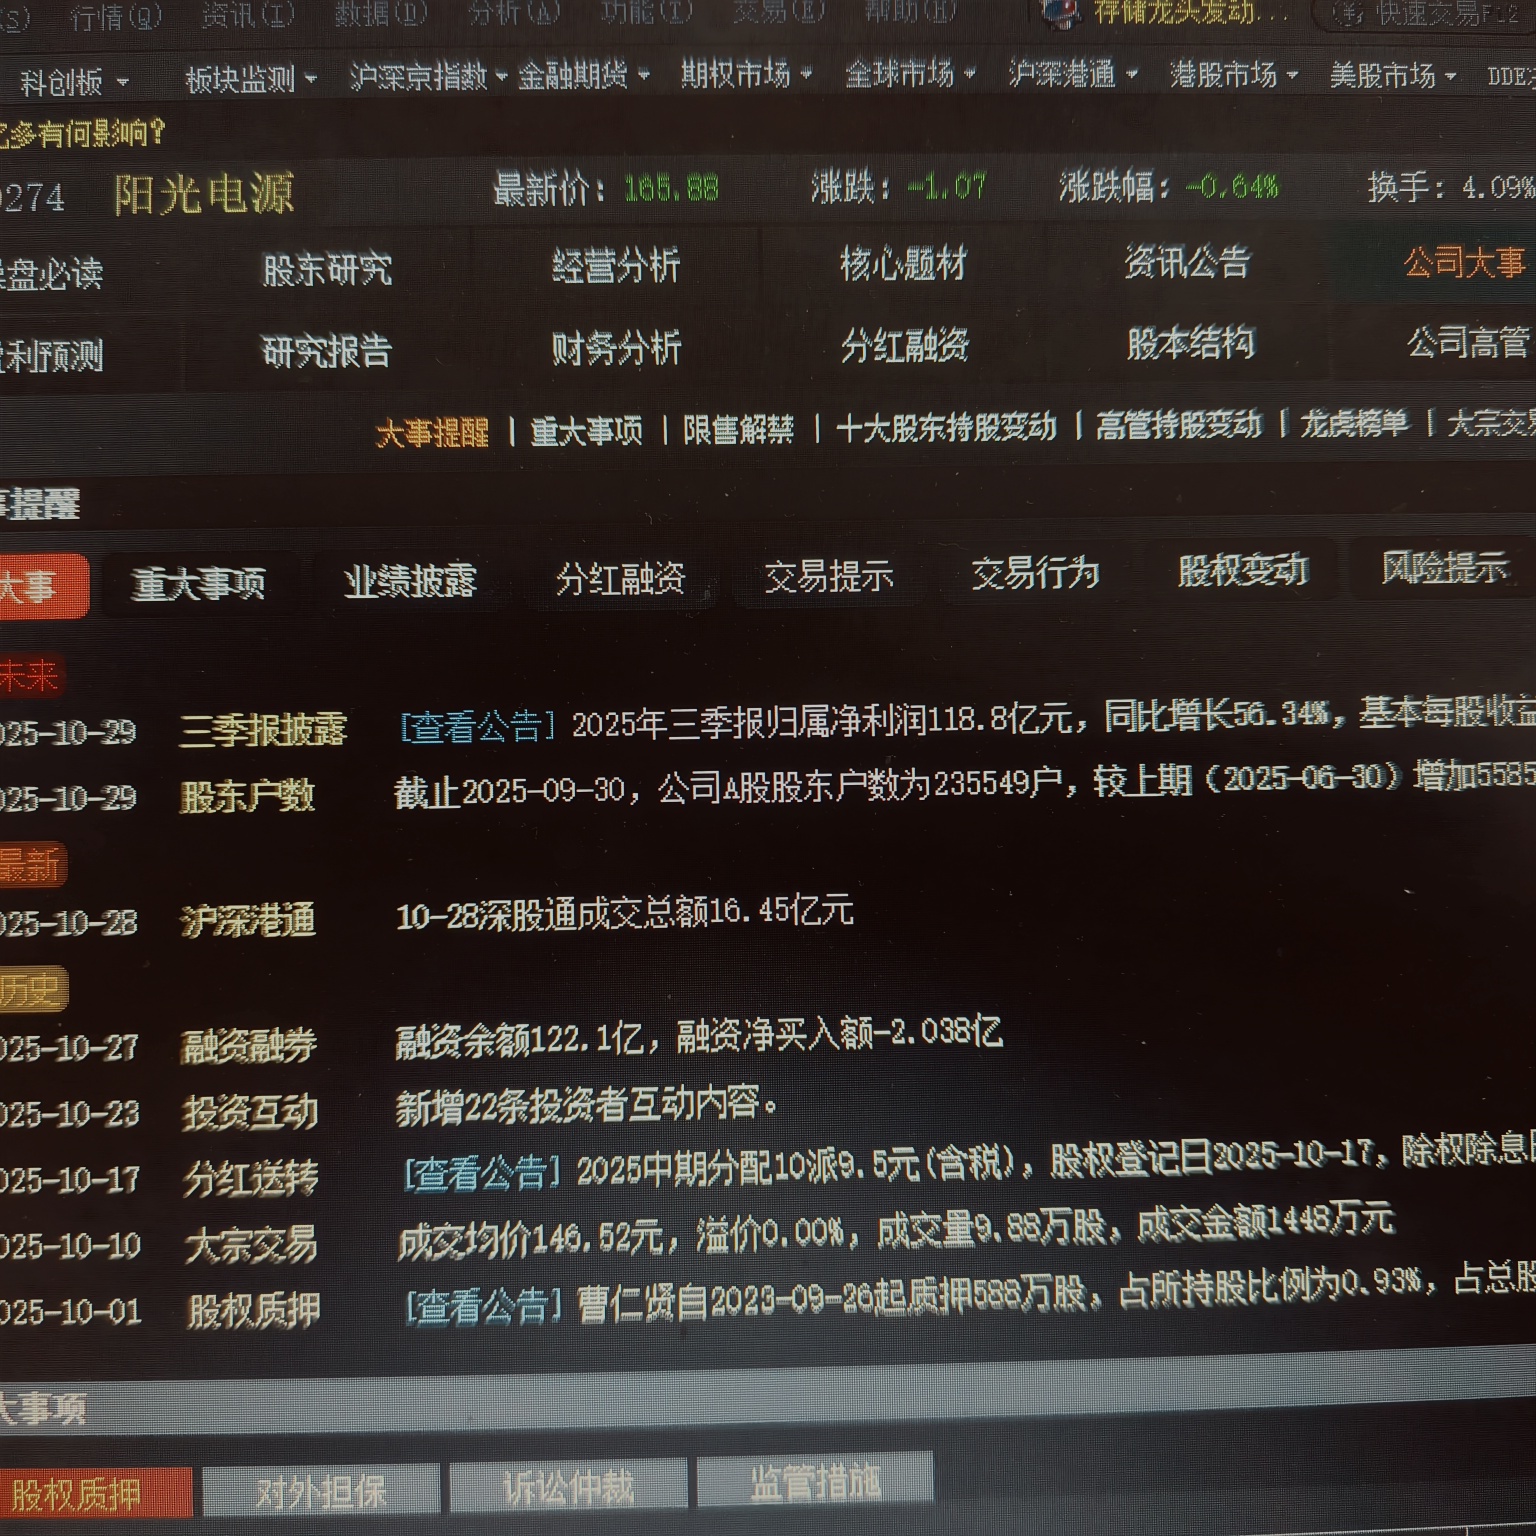Screen dimensions: 1536x1536
Task: Expand the 金融期货 dropdown
Action: point(583,75)
